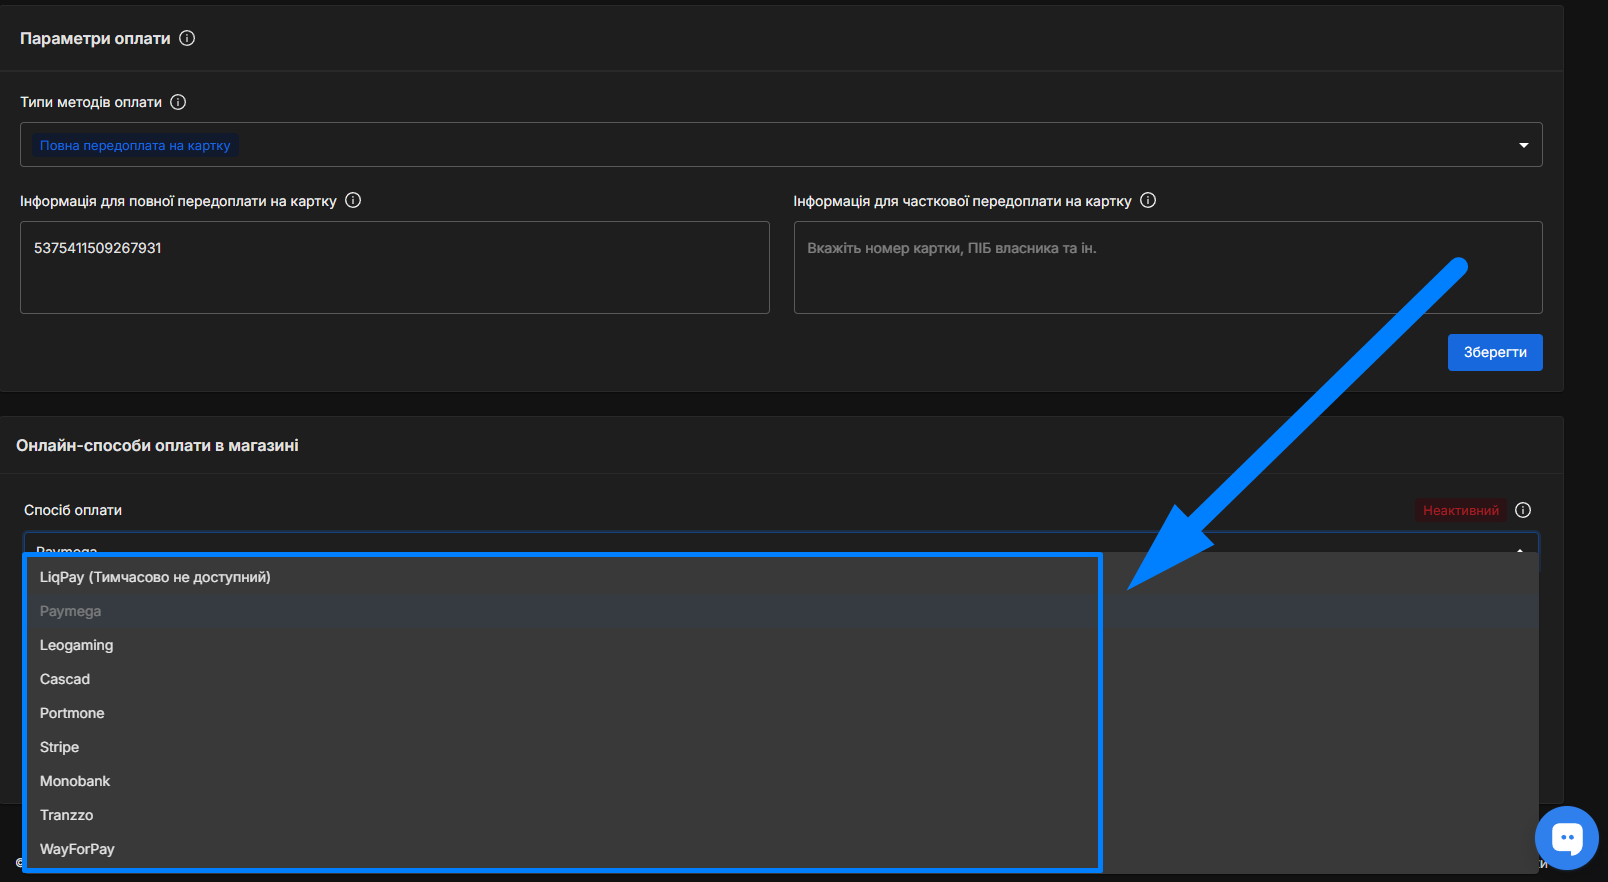Click info icon for повної передоплати на картку
This screenshot has width=1608, height=882.
click(353, 200)
